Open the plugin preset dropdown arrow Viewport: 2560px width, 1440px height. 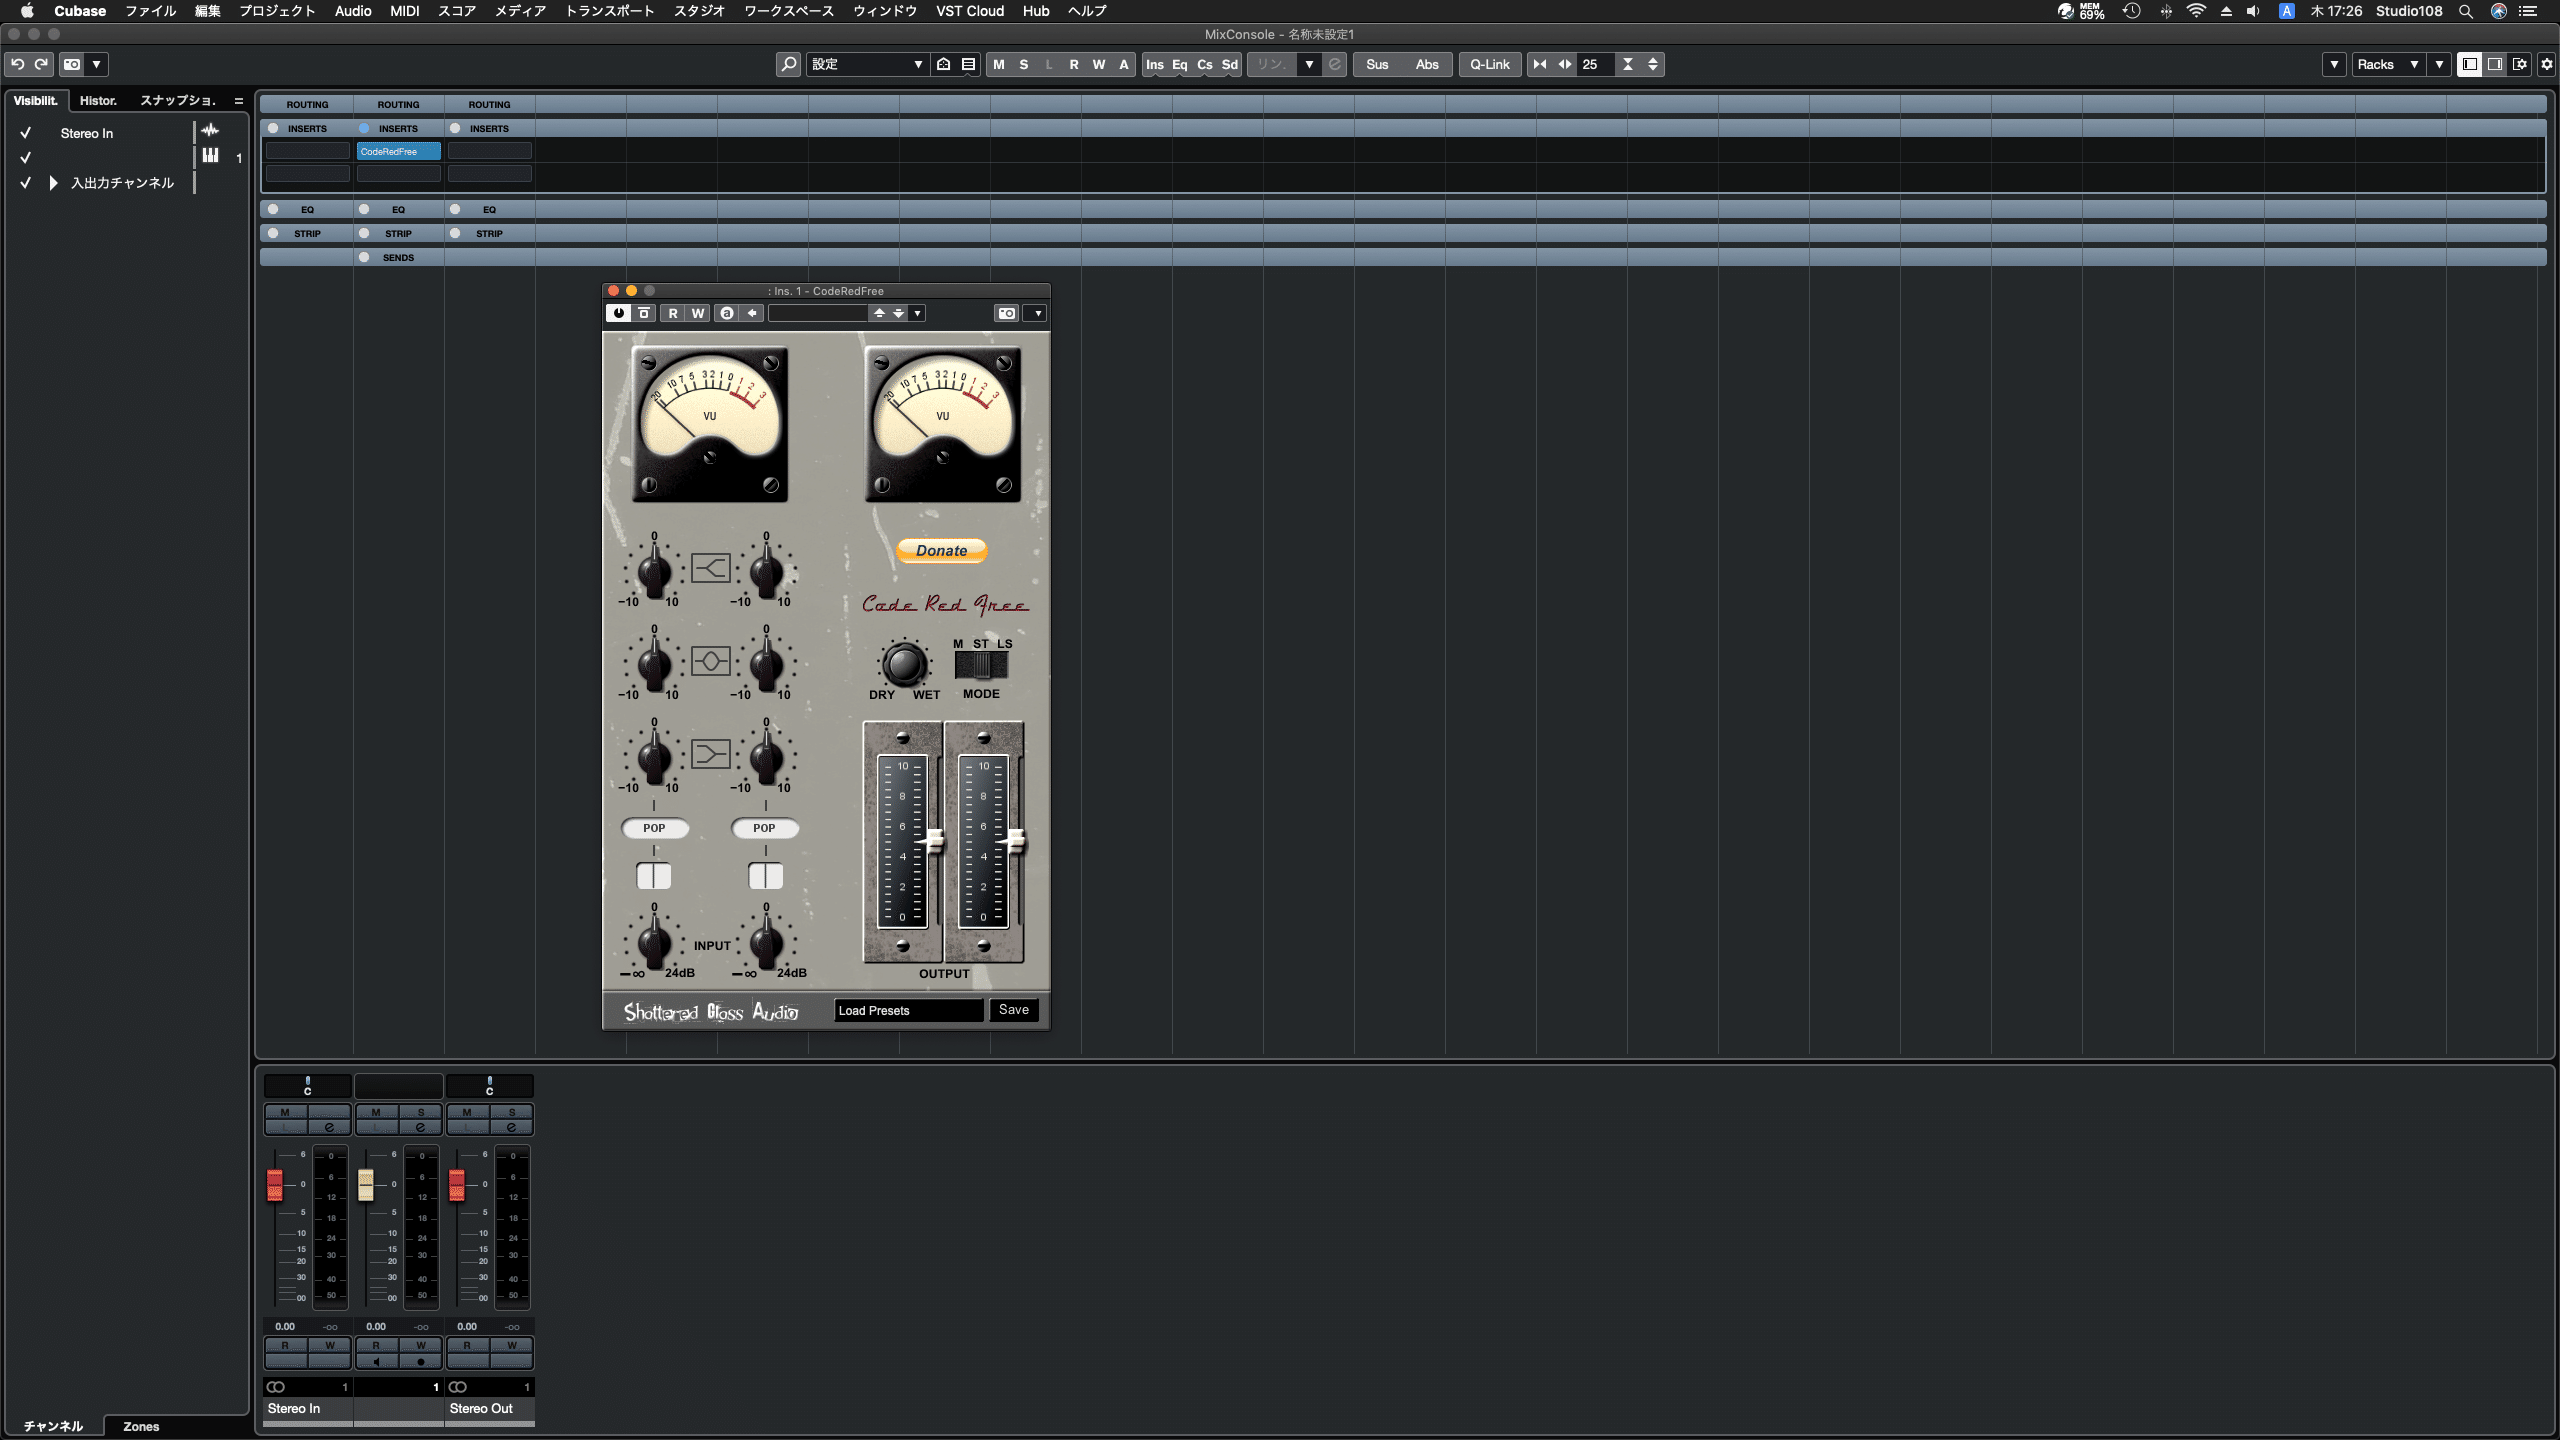pyautogui.click(x=917, y=312)
